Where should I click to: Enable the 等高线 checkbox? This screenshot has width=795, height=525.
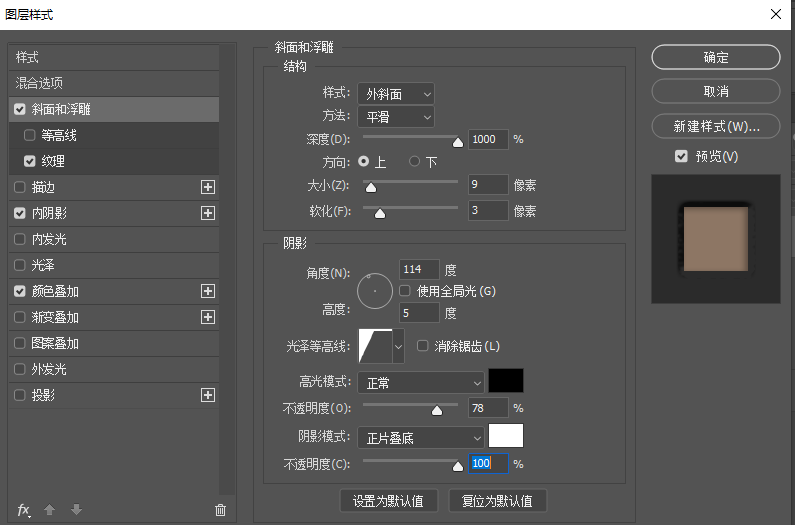(29, 135)
